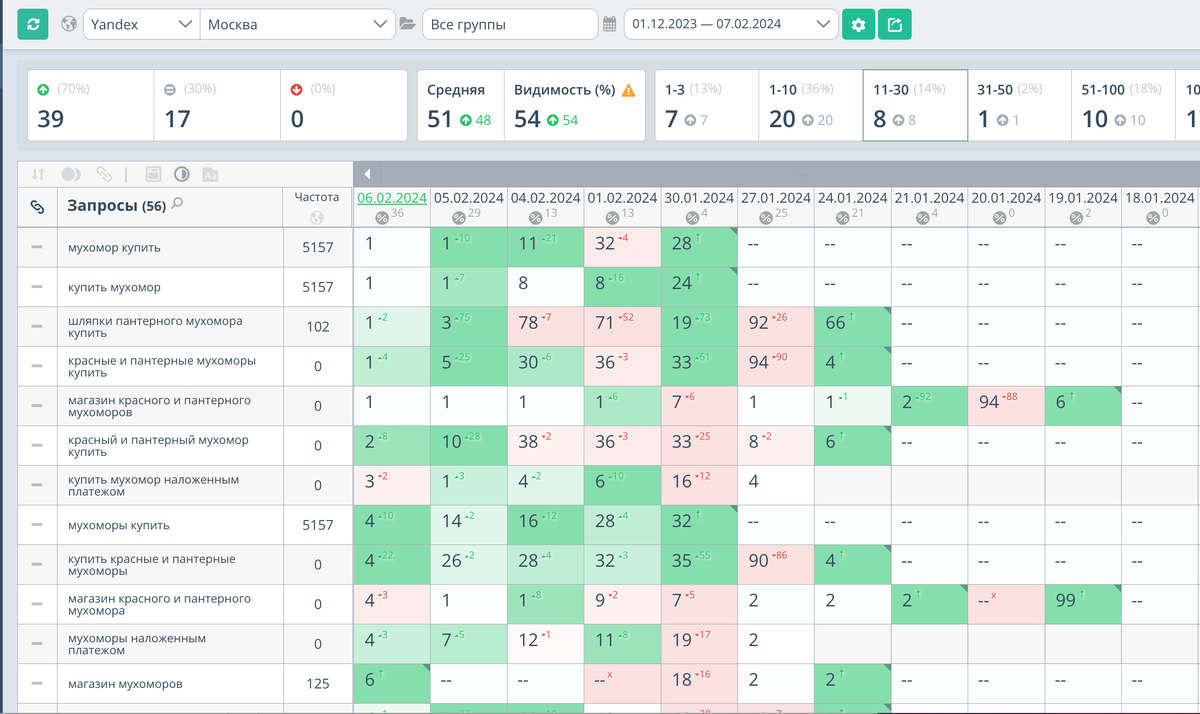Click position cell 26 under 05.02.2024

[469, 564]
